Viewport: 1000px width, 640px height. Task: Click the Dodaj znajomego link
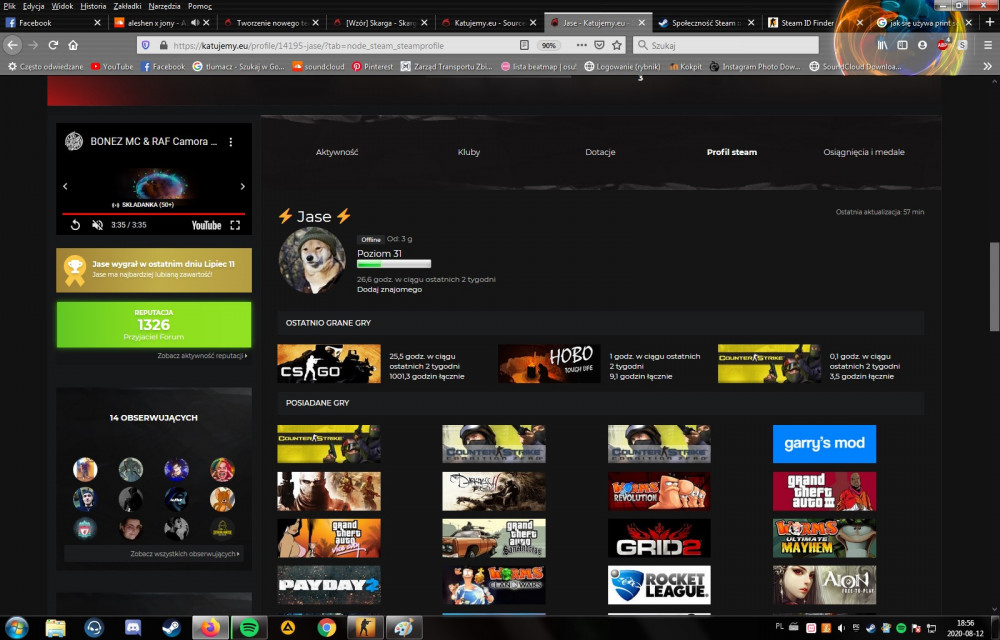[389, 289]
